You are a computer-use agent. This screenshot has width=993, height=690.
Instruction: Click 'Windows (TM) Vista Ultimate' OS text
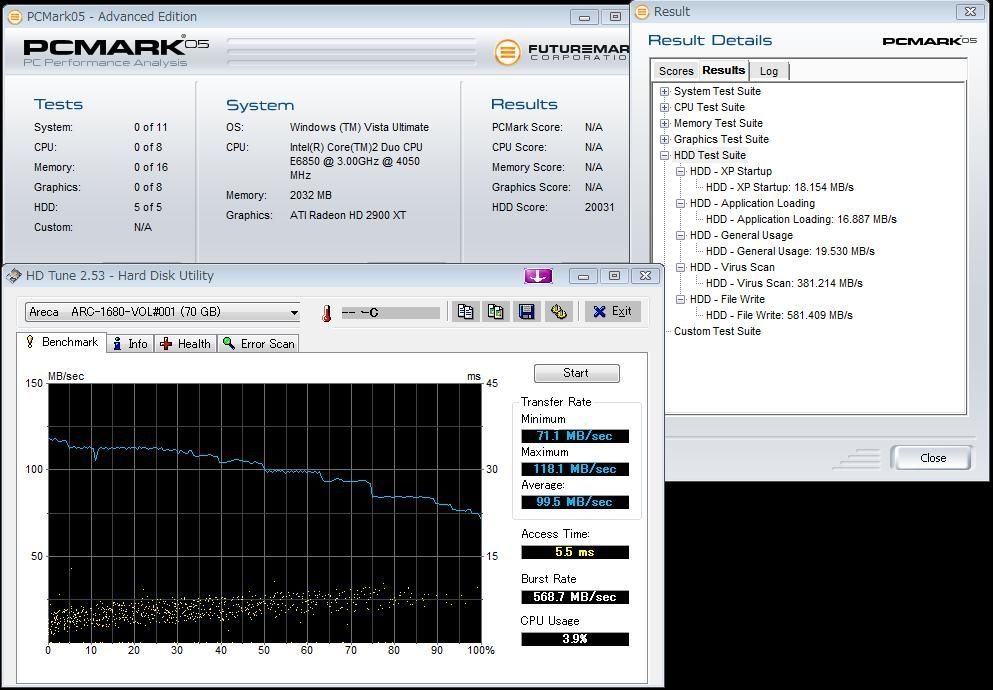(x=359, y=127)
